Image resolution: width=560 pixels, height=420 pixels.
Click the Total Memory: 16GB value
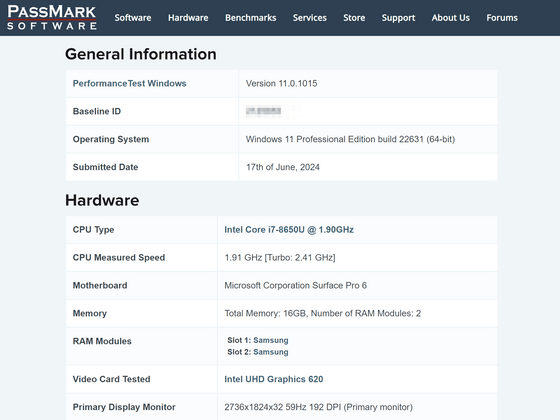(322, 313)
